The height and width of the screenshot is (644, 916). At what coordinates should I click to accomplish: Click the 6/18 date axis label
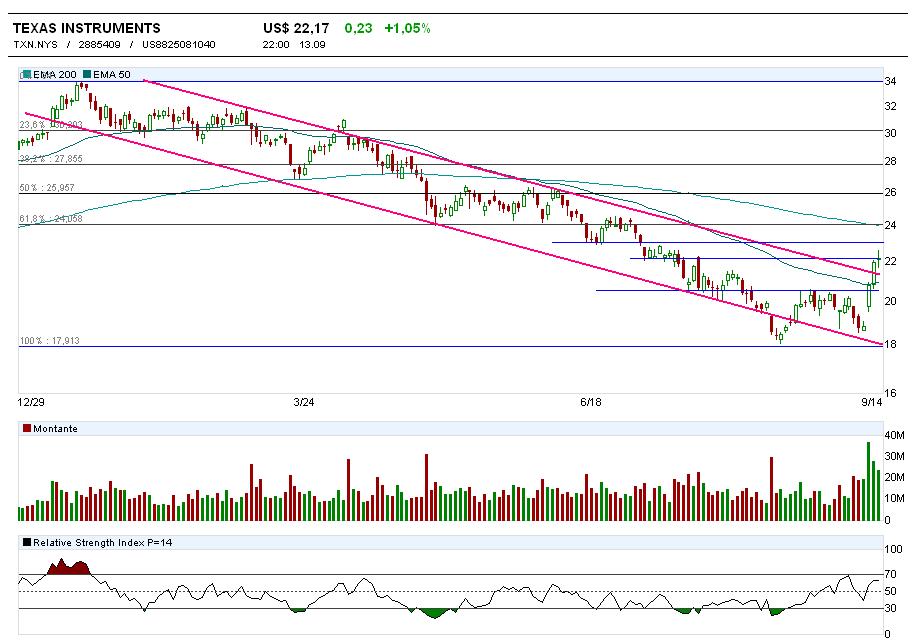coord(591,402)
